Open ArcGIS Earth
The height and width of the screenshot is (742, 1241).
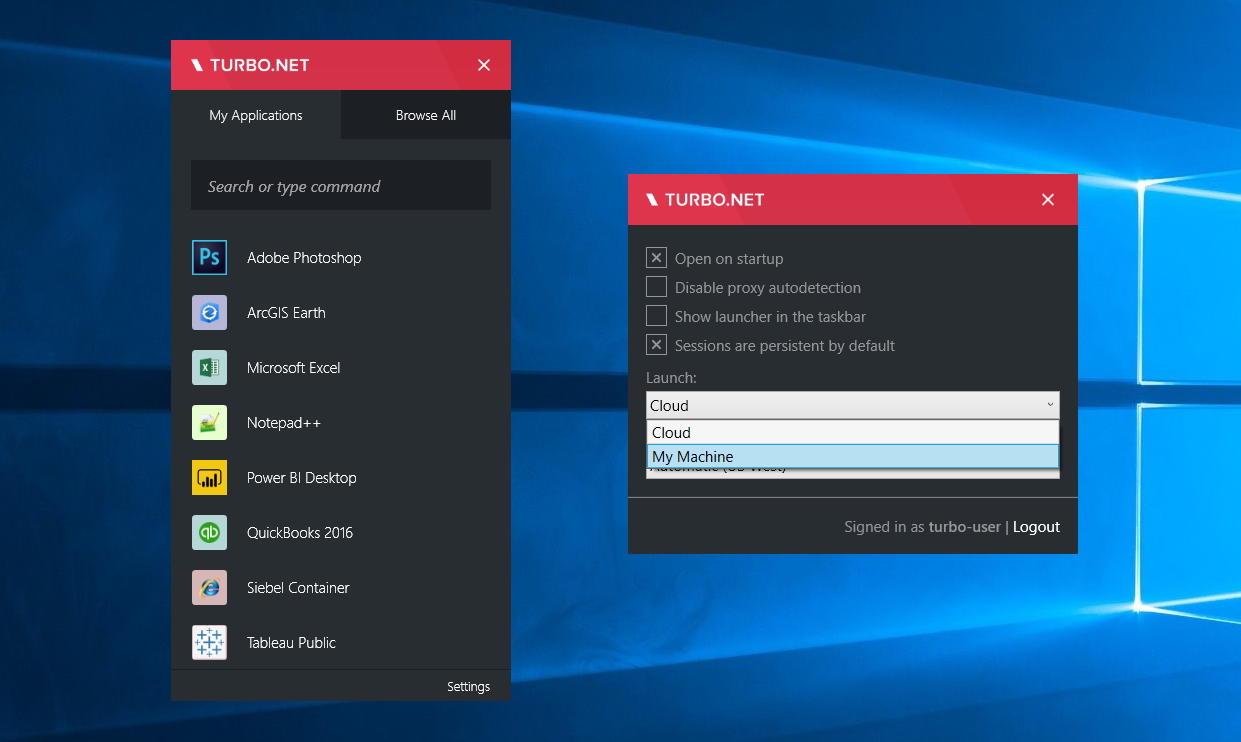tap(286, 312)
